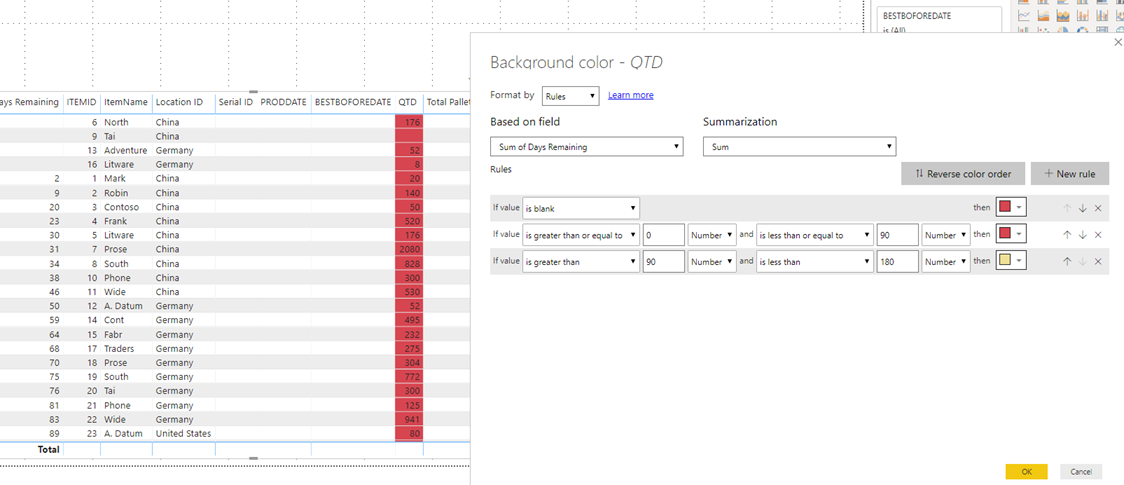Move the 'greater than or equal to' rule up
1124x485 pixels.
(1067, 234)
